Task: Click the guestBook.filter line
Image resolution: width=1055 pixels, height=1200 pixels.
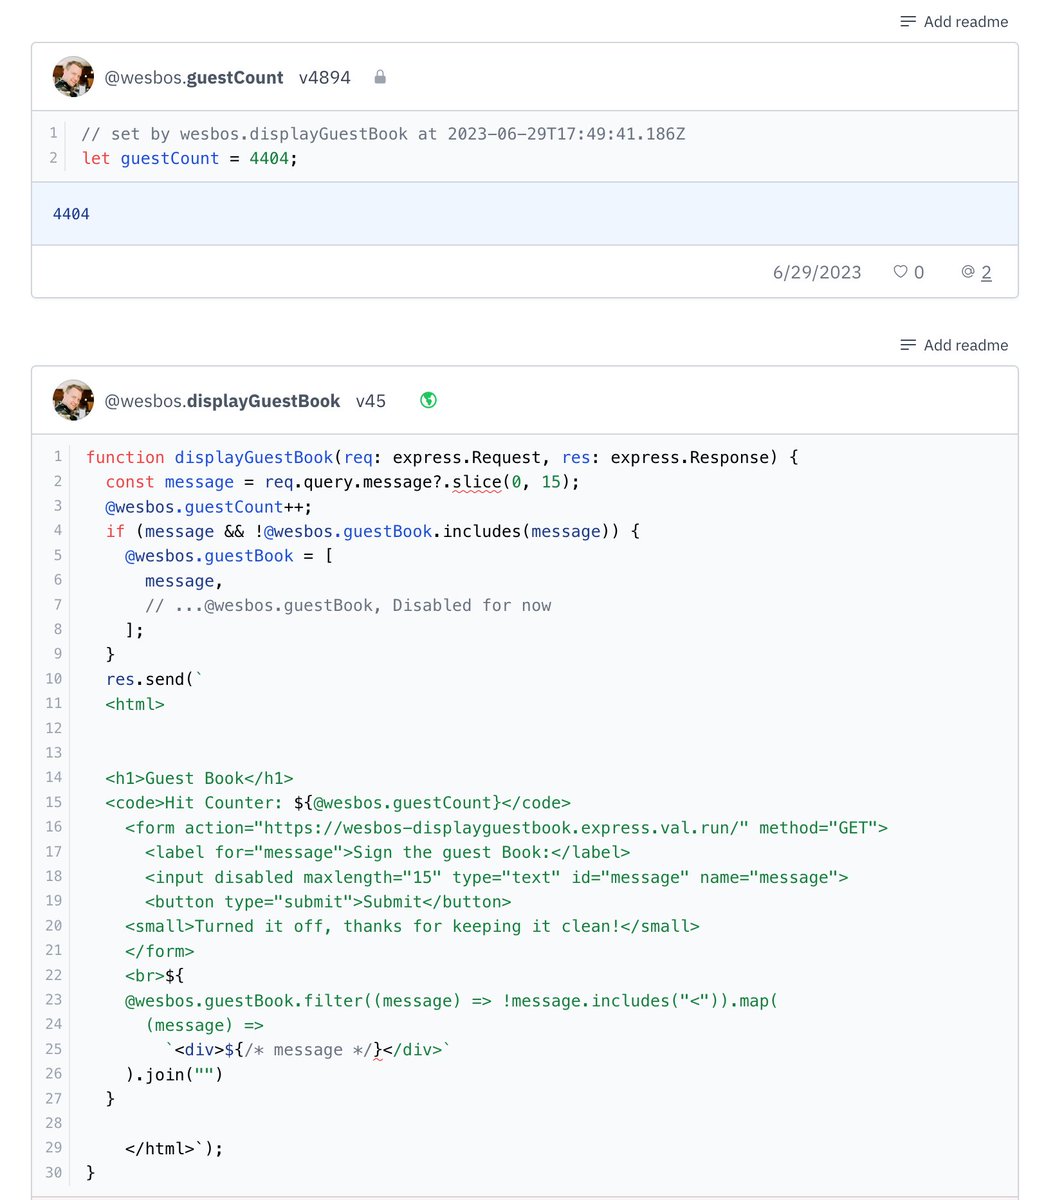Action: coord(451,1000)
